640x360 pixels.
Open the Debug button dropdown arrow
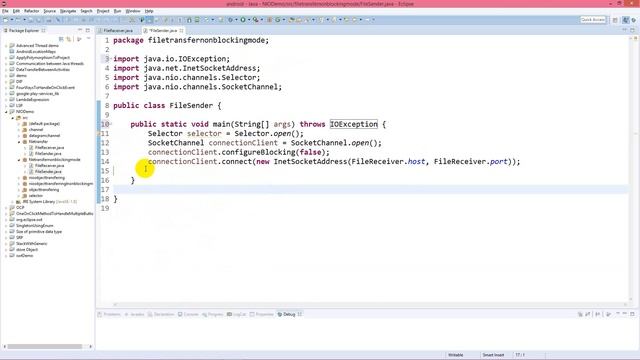pyautogui.click(x=236, y=20)
